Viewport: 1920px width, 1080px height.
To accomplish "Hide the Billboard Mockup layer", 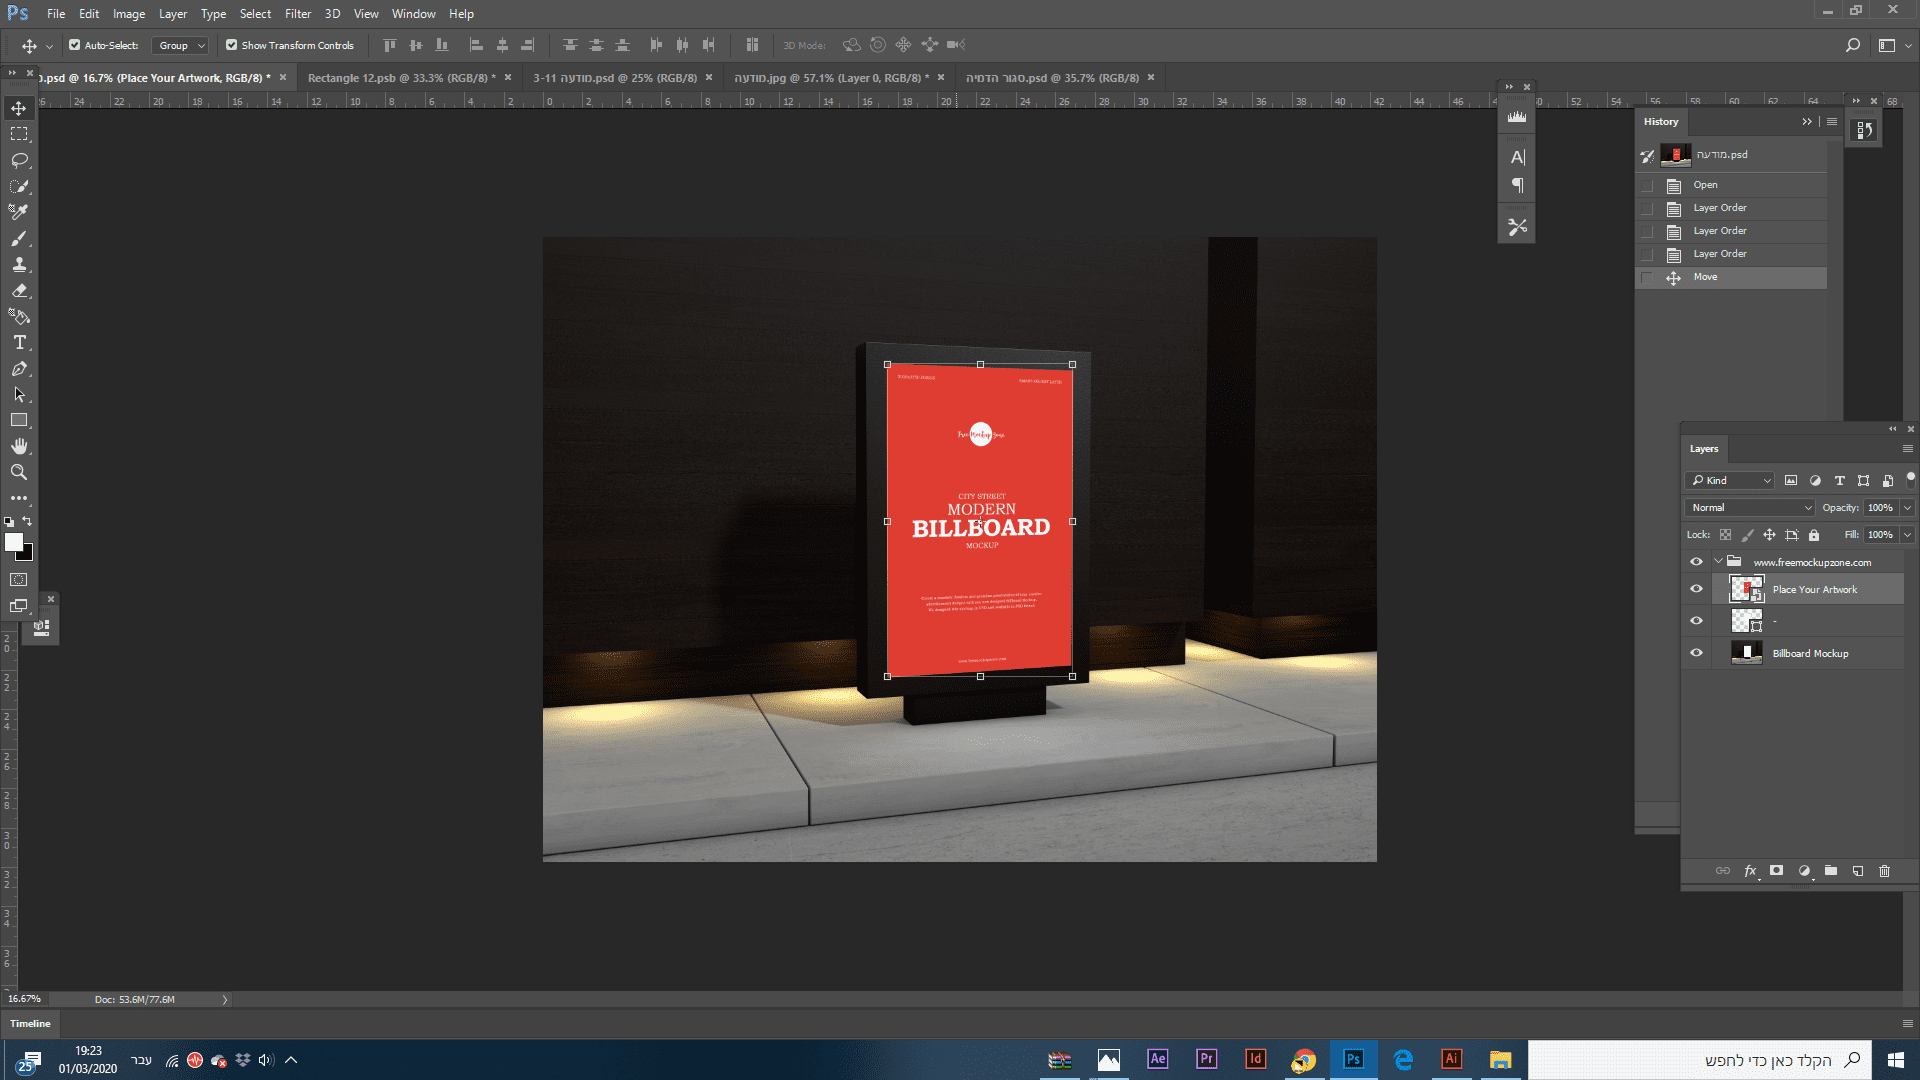I will [1696, 653].
